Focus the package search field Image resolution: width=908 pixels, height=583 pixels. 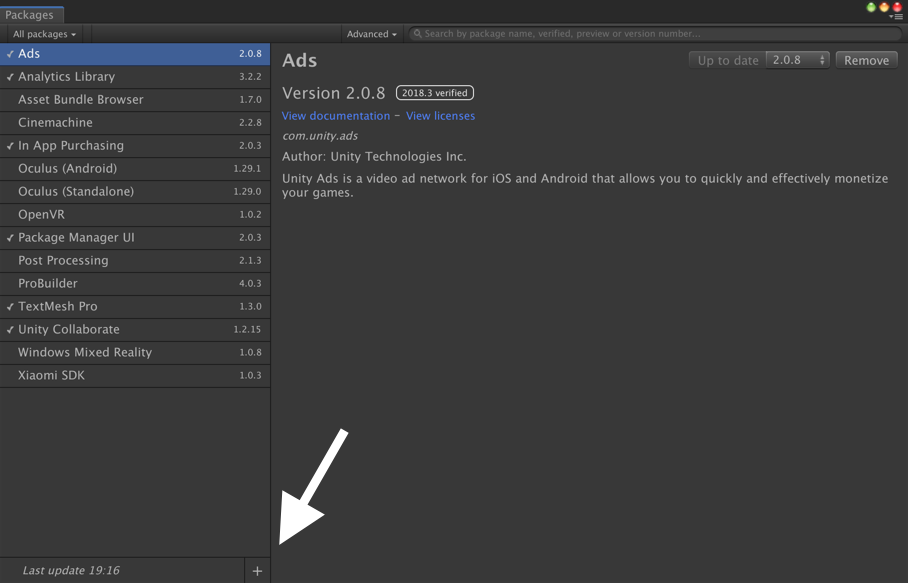(x=654, y=34)
